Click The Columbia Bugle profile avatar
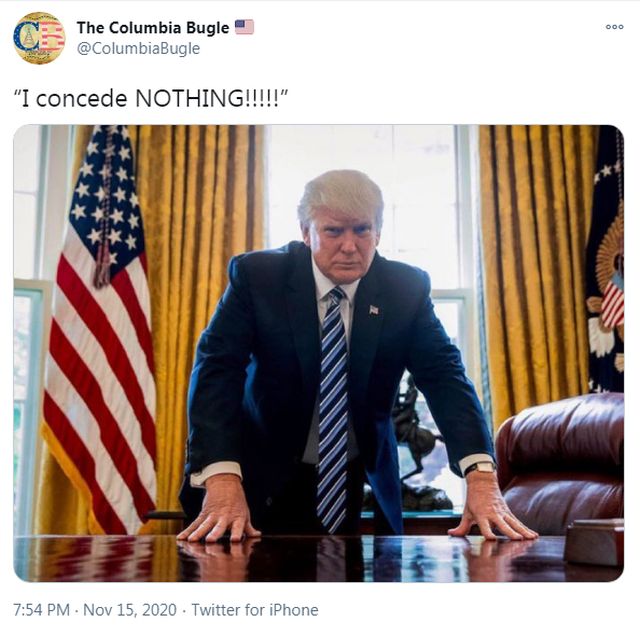Image resolution: width=640 pixels, height=636 pixels. click(39, 38)
